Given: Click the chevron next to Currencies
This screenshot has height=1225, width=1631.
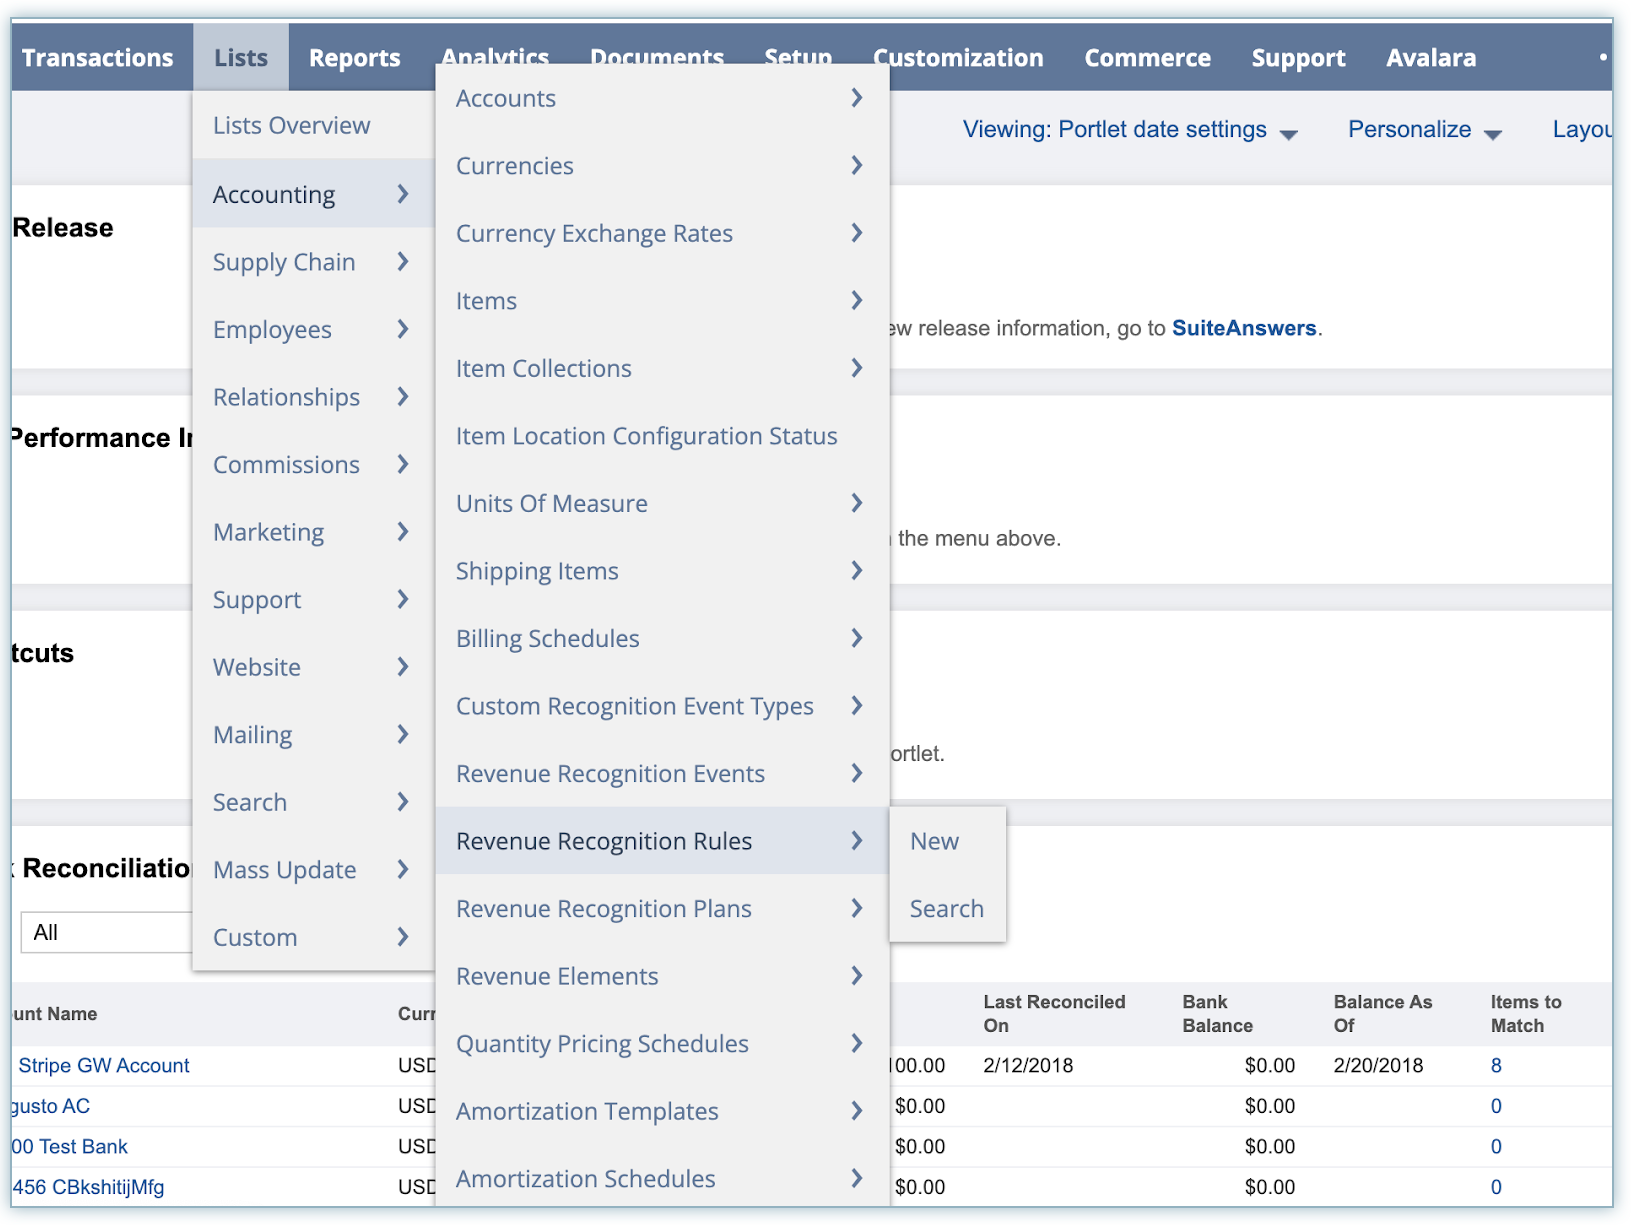Looking at the screenshot, I should 856,166.
